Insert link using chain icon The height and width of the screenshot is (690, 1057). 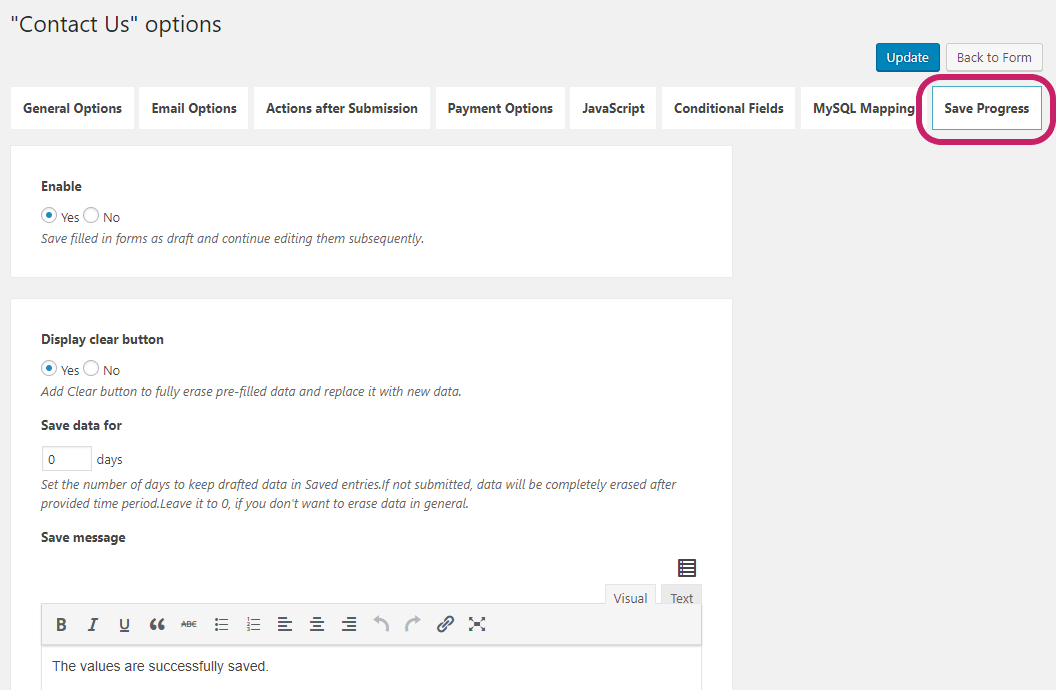(x=445, y=625)
